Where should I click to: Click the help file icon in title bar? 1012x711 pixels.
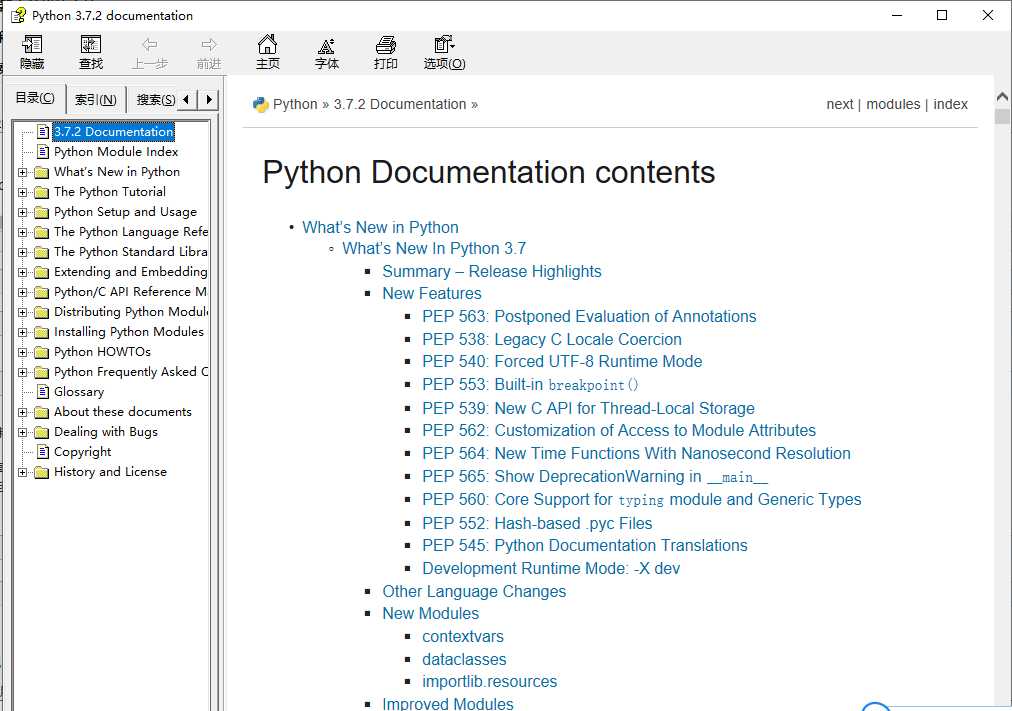point(19,15)
